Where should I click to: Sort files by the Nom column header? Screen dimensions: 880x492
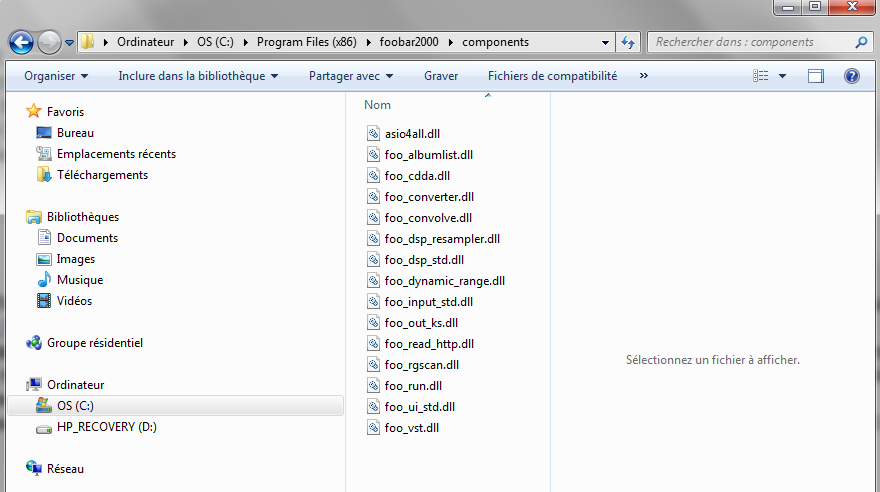(377, 105)
